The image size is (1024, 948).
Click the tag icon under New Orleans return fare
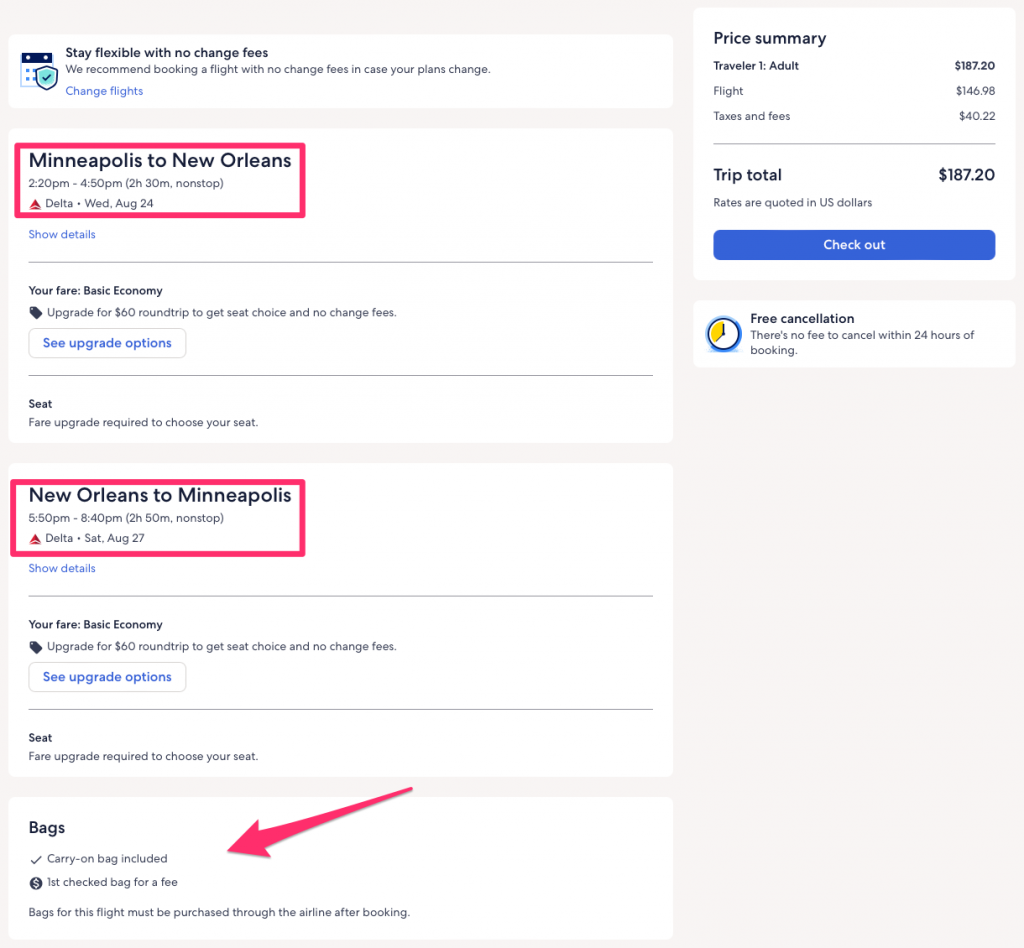(x=36, y=647)
